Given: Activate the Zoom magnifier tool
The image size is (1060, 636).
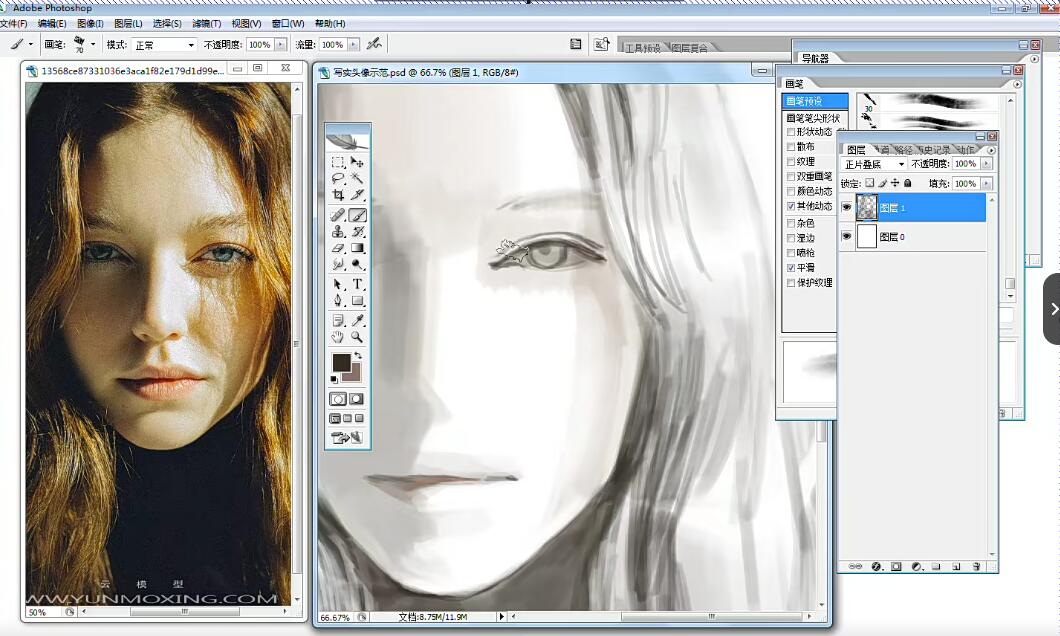Looking at the screenshot, I should pos(357,338).
